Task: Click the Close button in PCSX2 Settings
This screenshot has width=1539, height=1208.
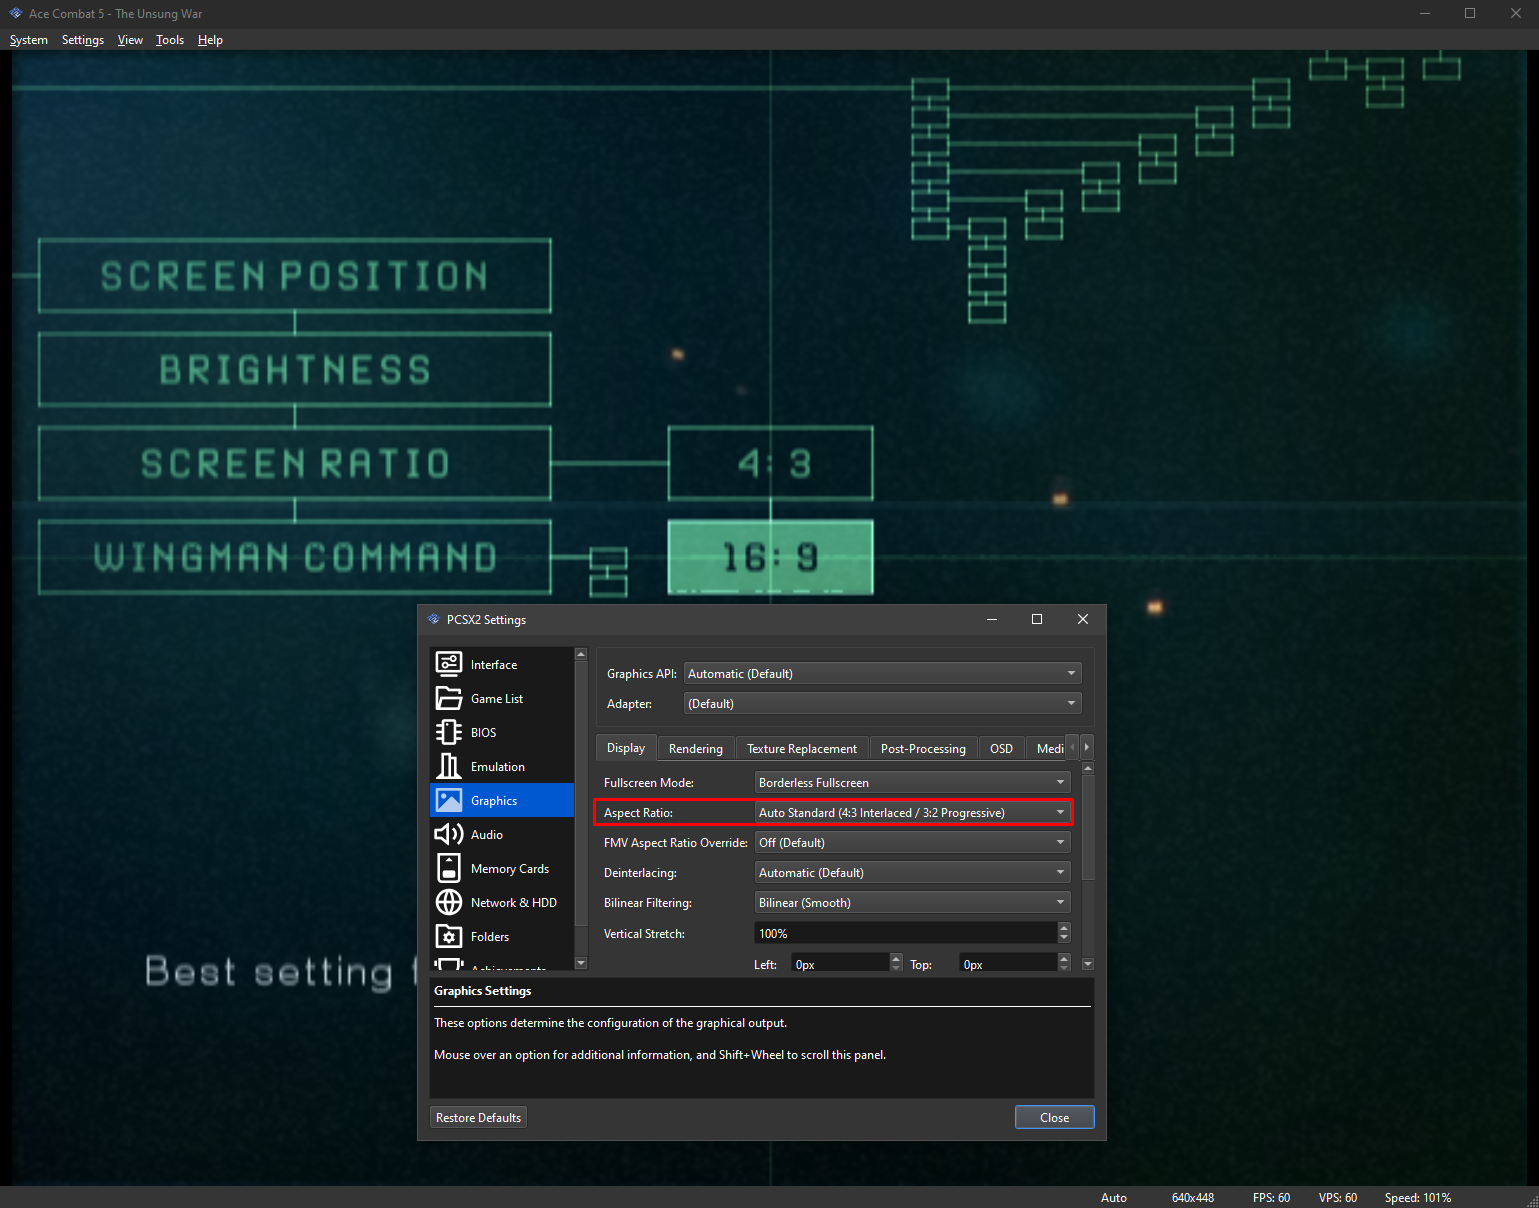Action: [x=1054, y=1117]
